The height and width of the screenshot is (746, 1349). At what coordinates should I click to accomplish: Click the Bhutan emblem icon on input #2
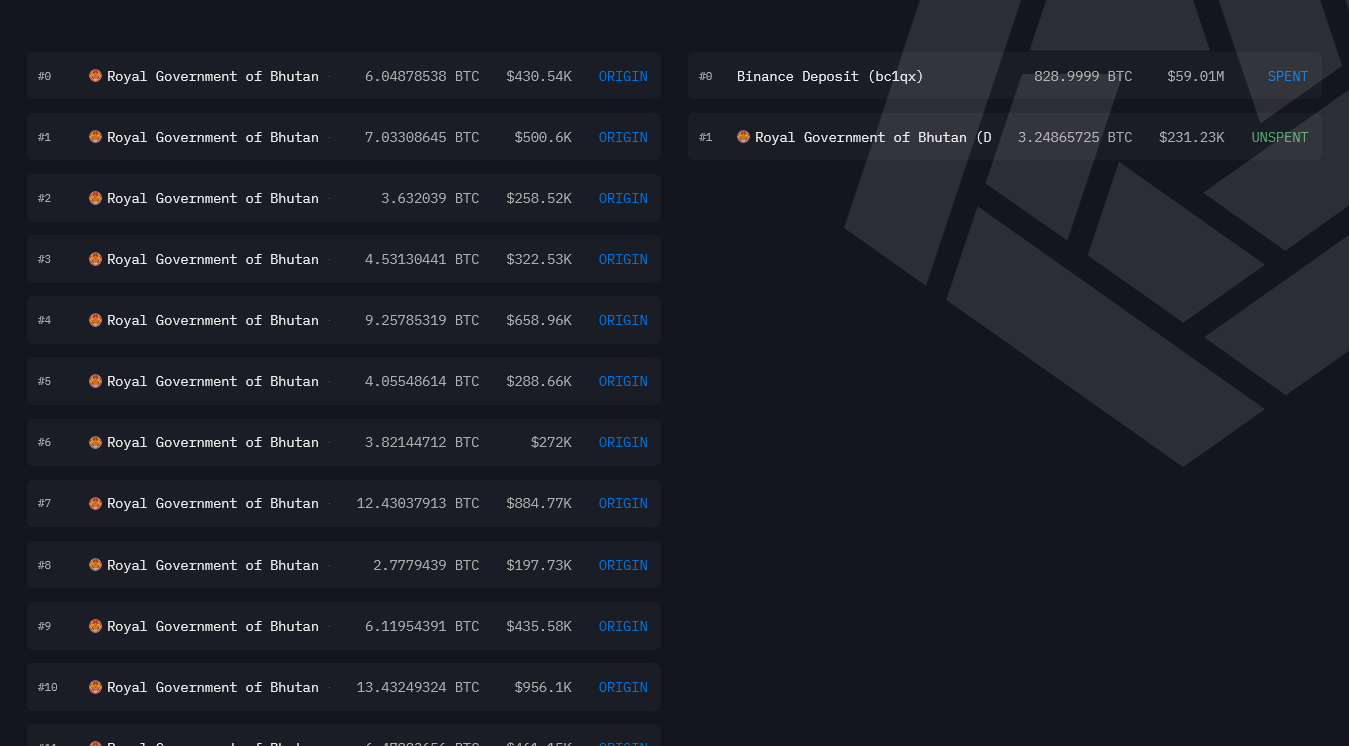[x=95, y=198]
